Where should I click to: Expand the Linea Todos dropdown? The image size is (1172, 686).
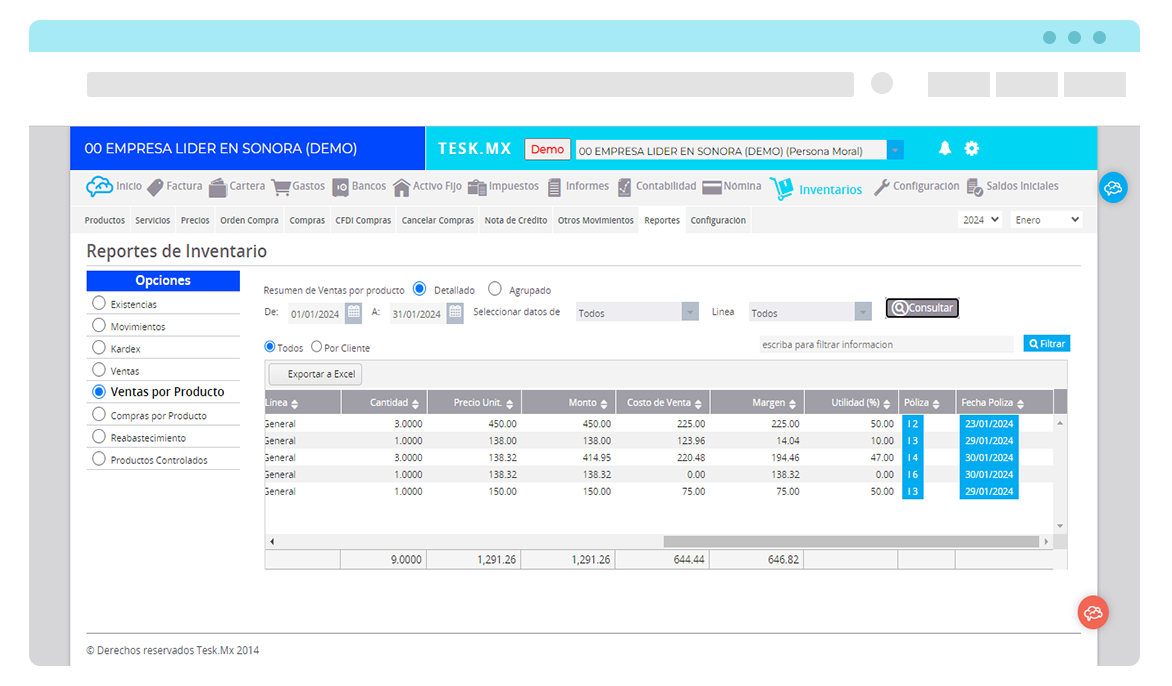808,311
